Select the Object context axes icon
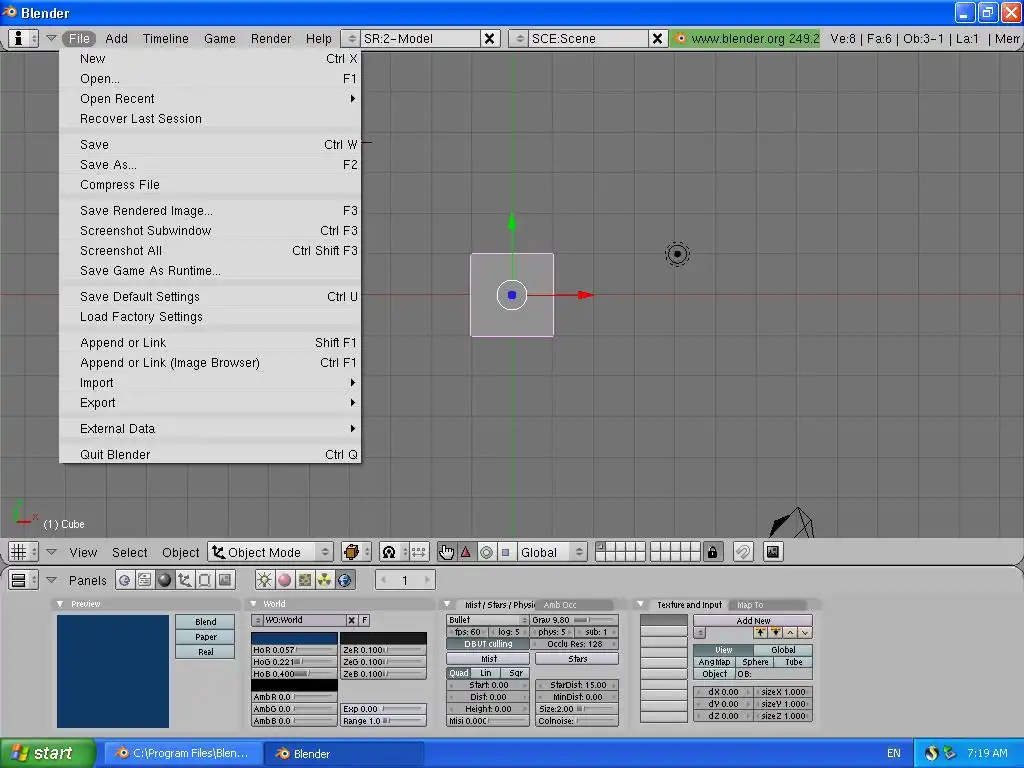 (x=185, y=580)
